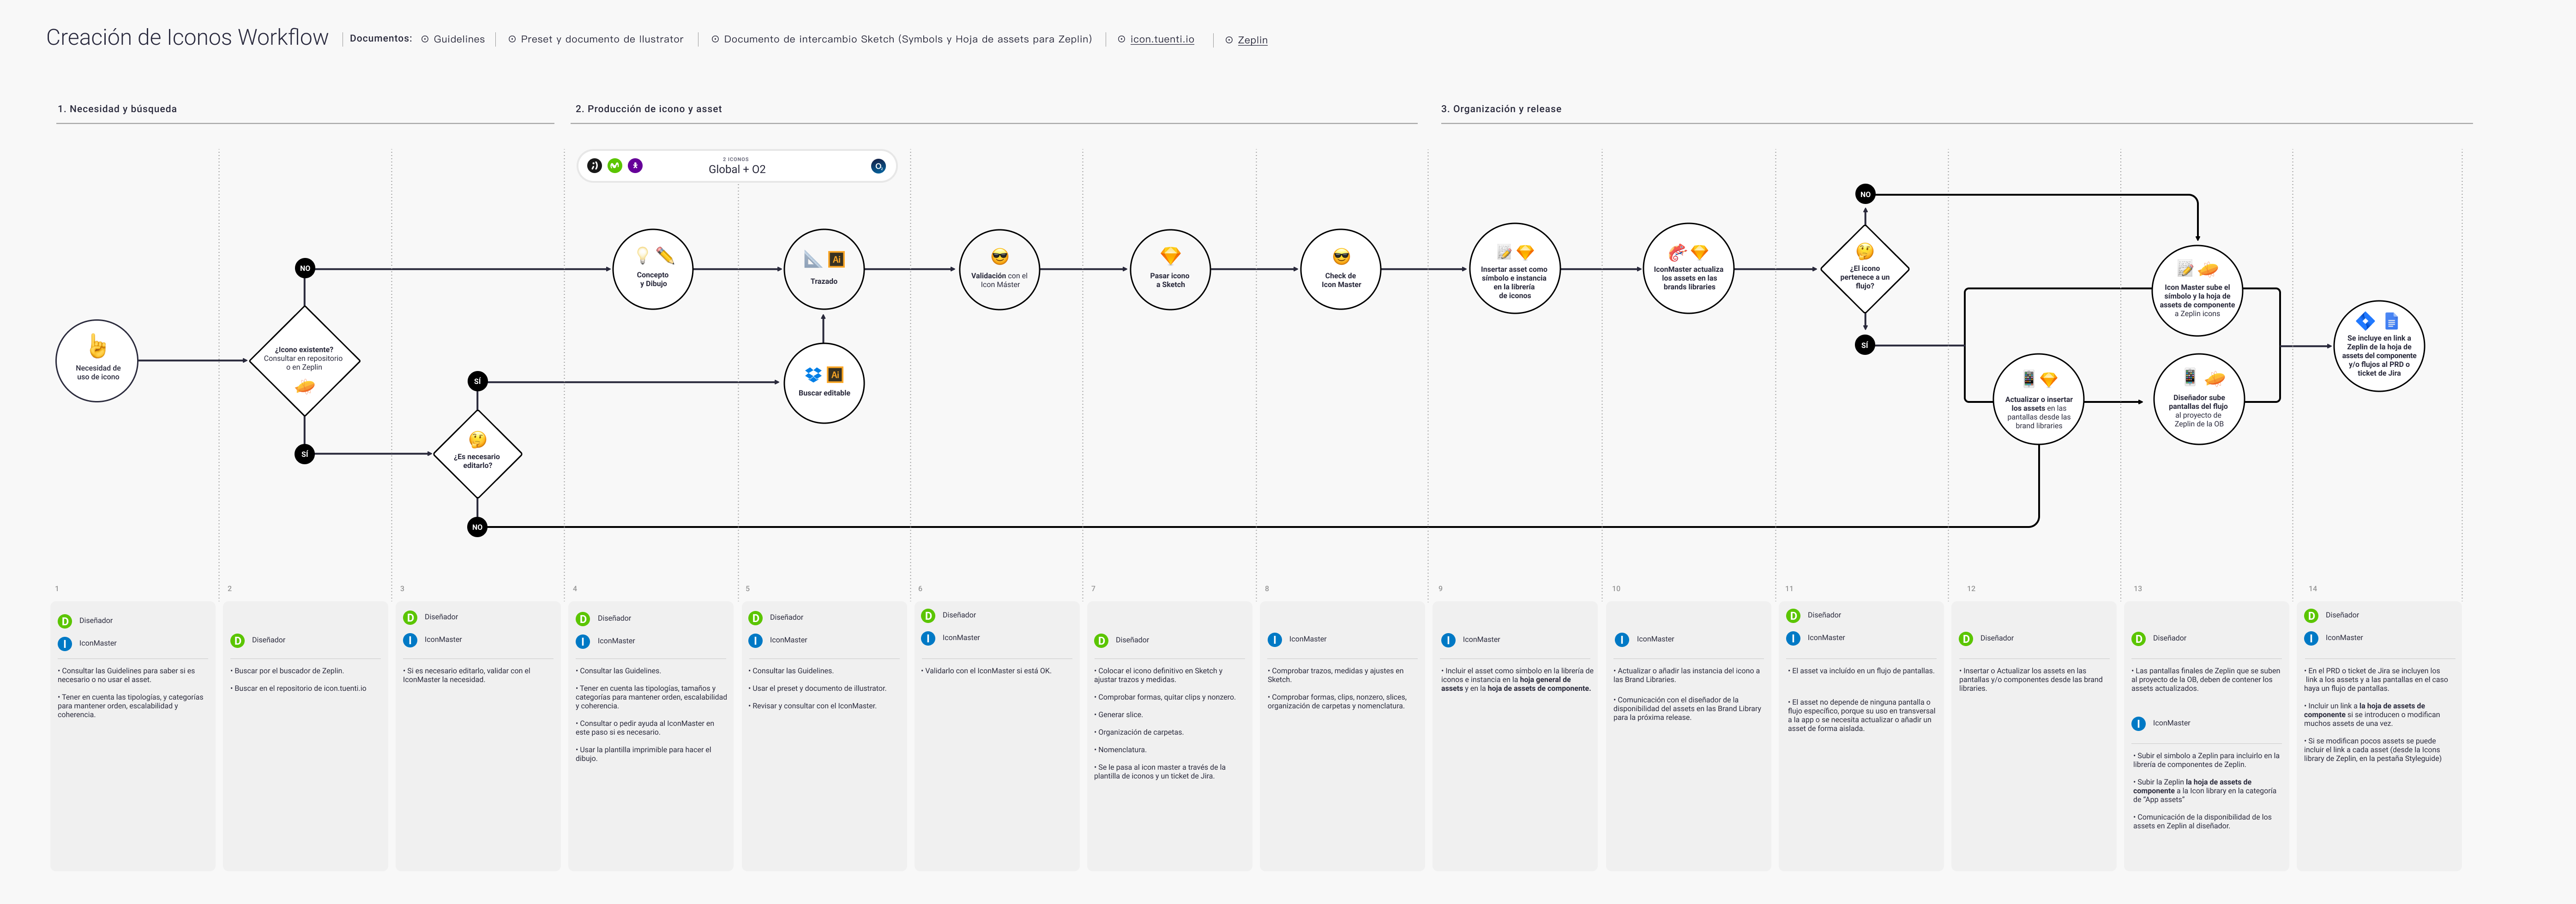The height and width of the screenshot is (904, 2576).
Task: Open the icon.tuenti.io link
Action: (1162, 39)
